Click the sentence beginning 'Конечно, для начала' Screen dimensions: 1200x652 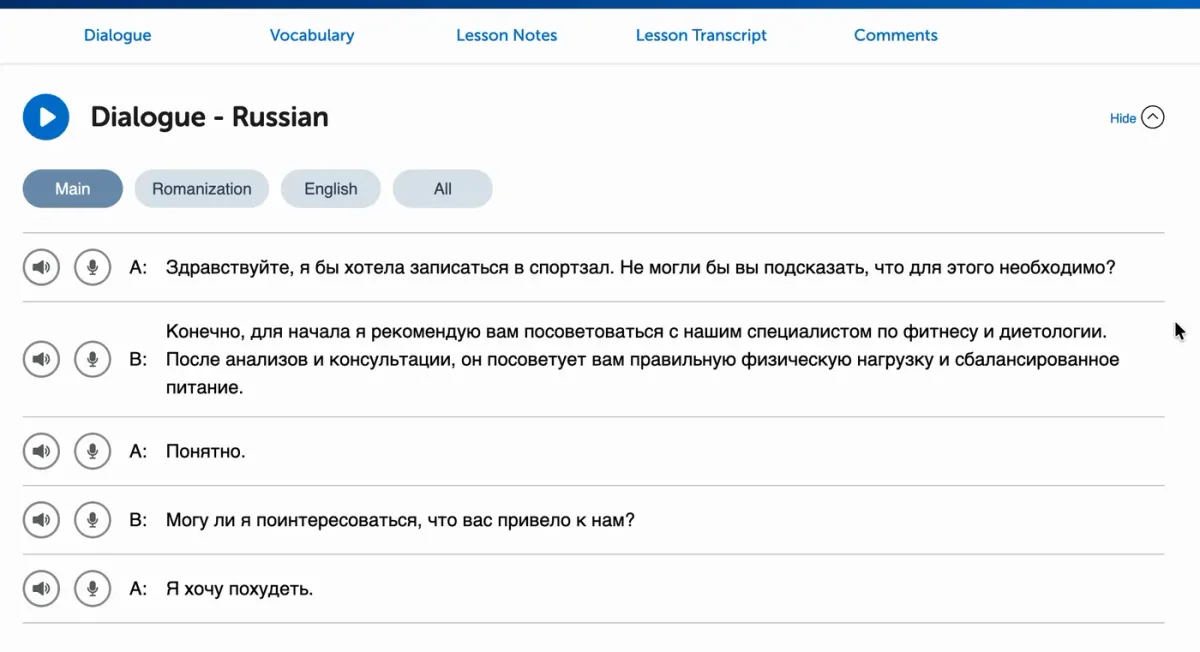tap(643, 359)
